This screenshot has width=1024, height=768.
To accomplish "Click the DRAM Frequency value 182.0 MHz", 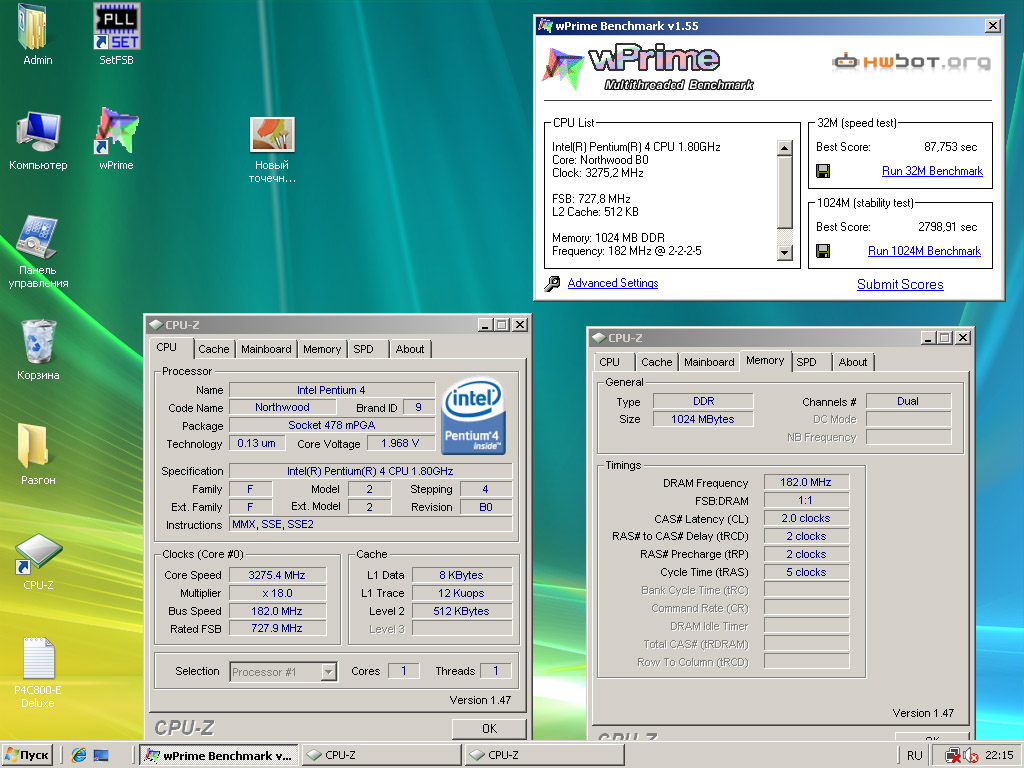I will [806, 482].
